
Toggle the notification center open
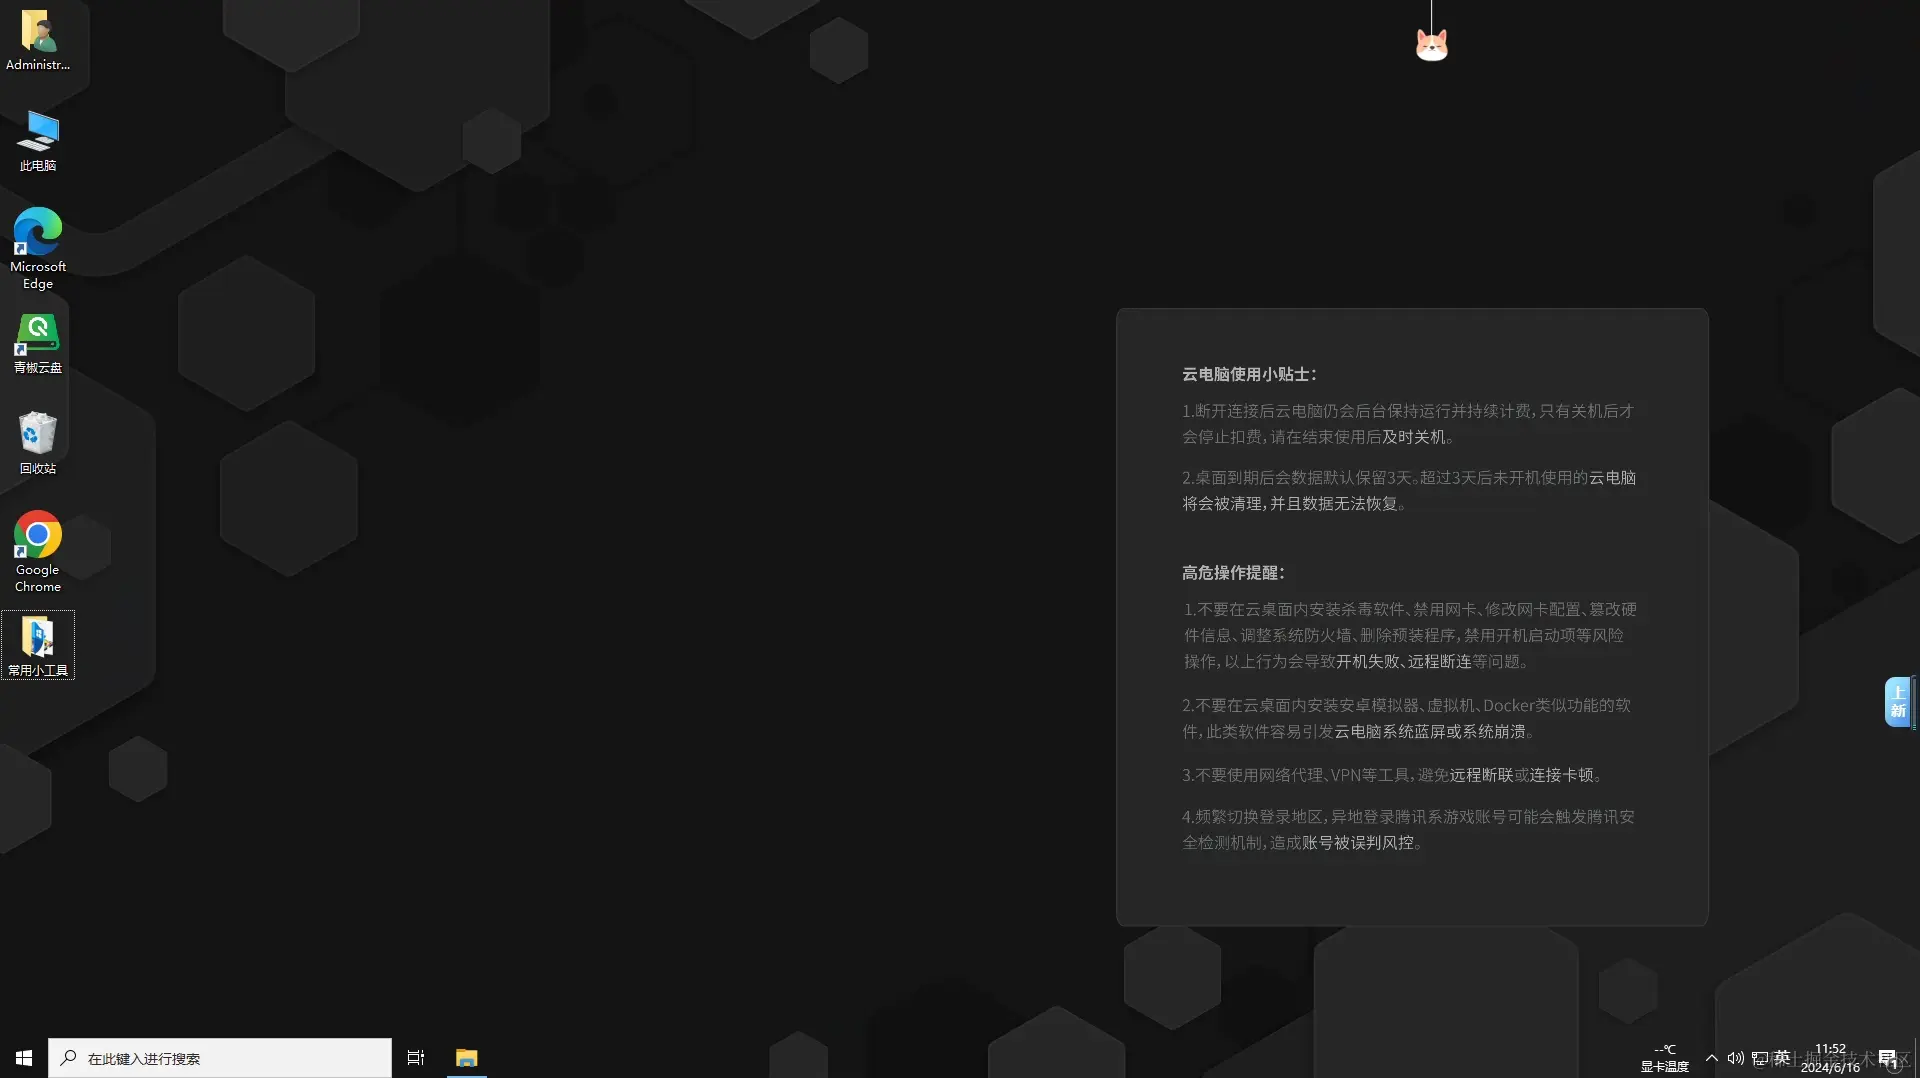1886,1058
